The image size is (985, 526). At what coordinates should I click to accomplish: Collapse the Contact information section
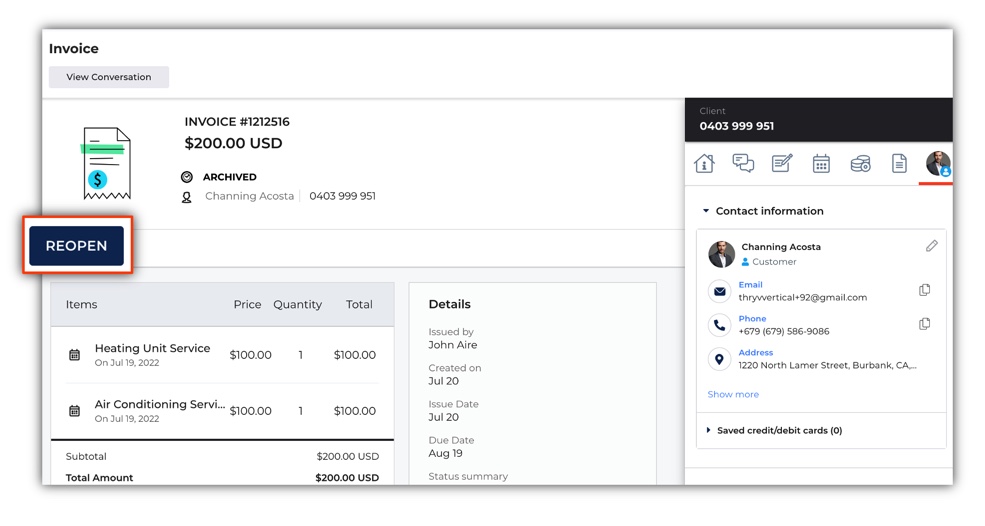click(705, 211)
